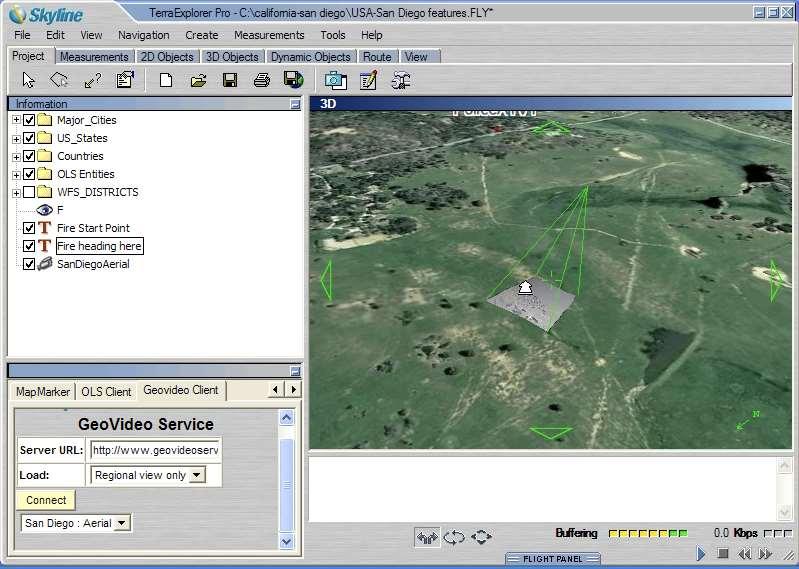
Task: Expand the WFS_DISTRICTS folder
Action: coord(16,193)
